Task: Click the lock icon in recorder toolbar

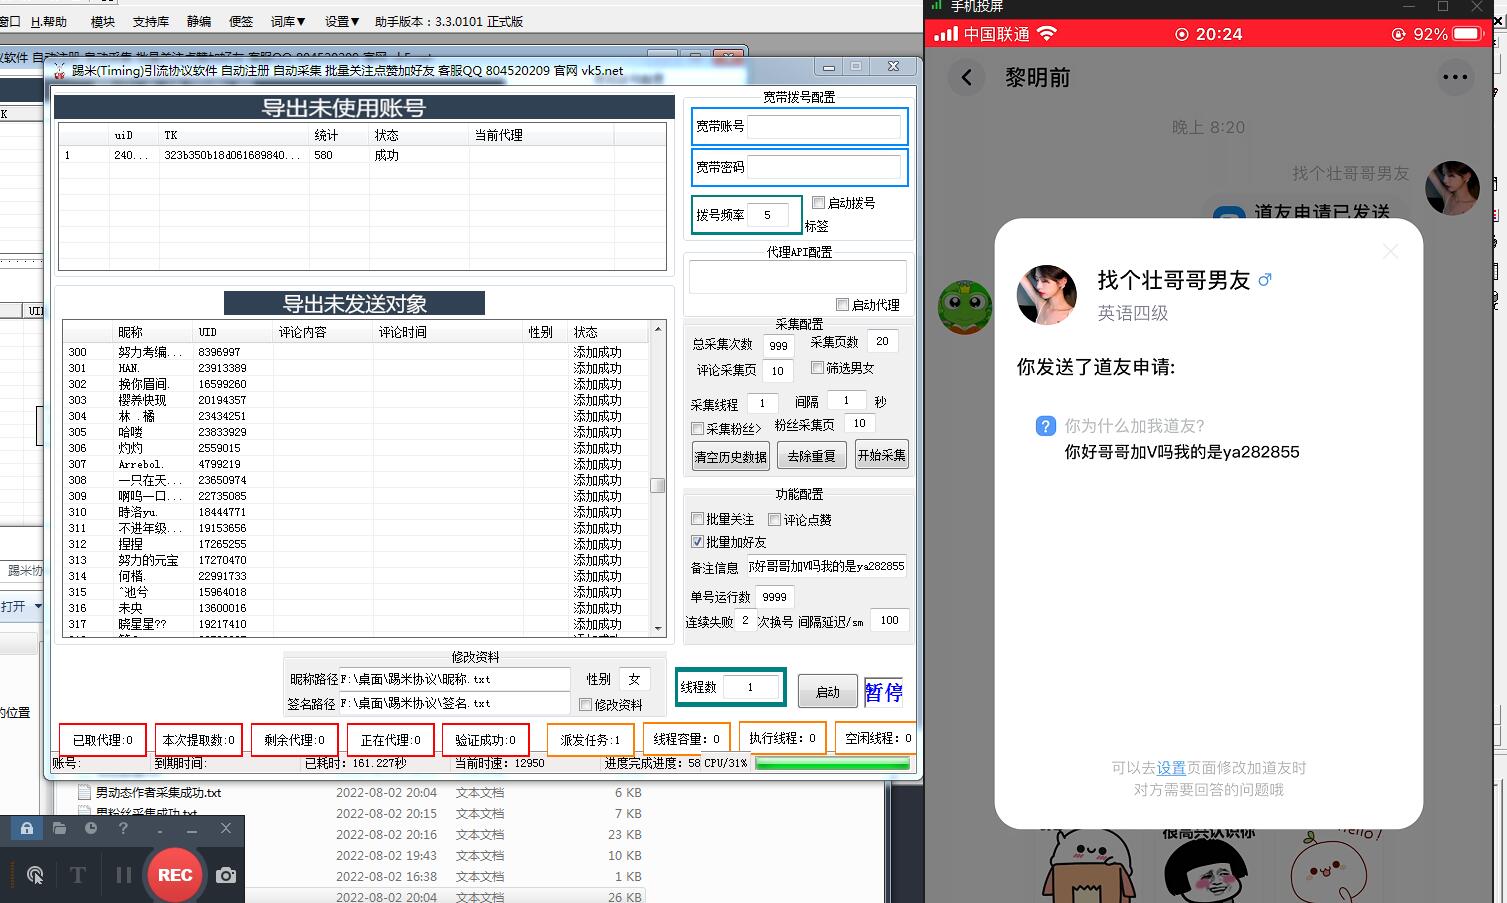Action: 25,829
